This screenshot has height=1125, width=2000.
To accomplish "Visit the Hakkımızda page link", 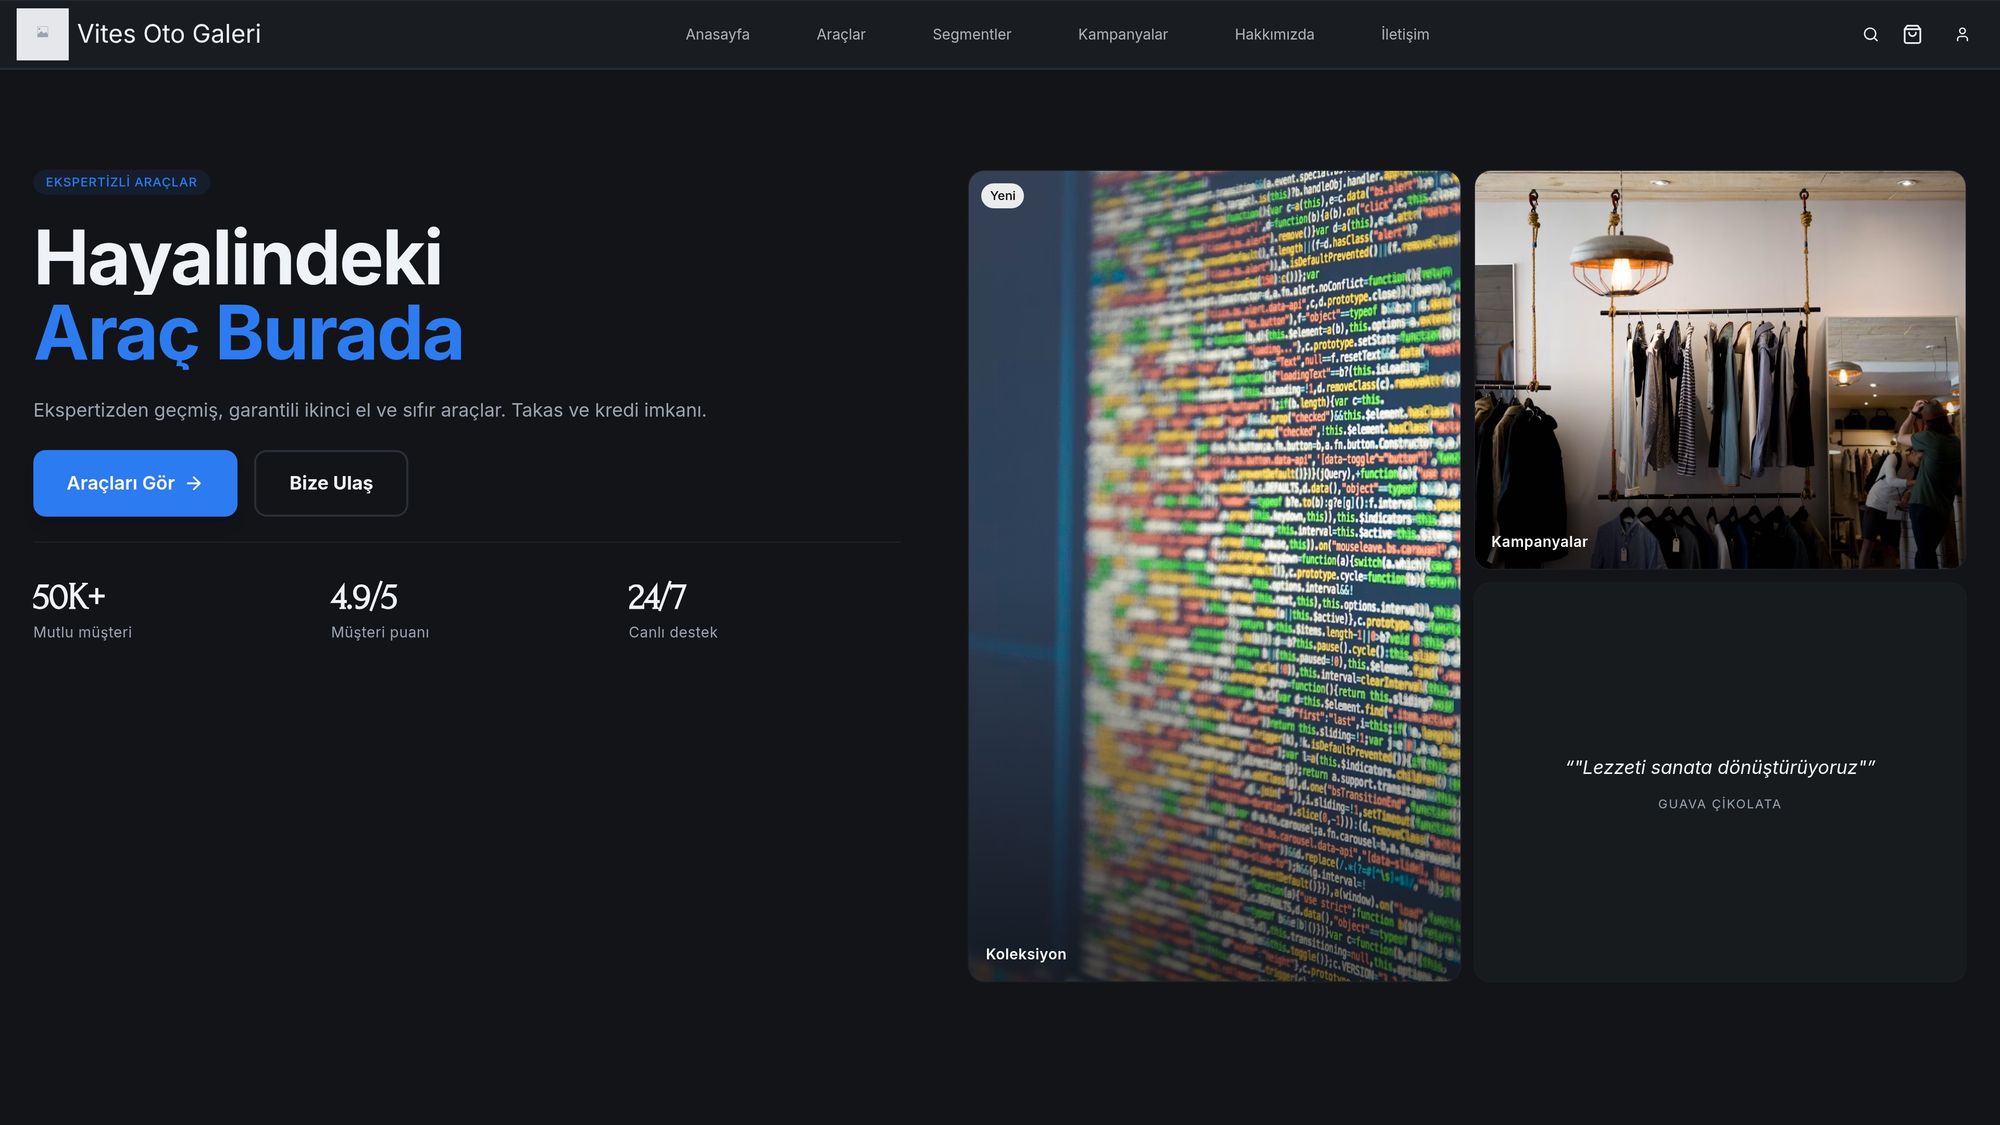I will pos(1274,34).
